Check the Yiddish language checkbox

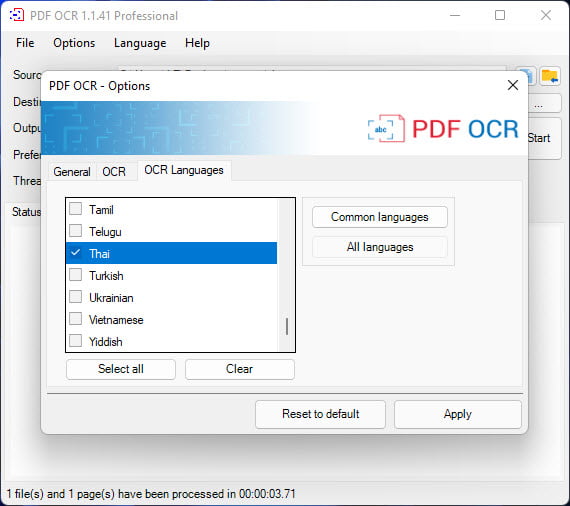pyautogui.click(x=76, y=341)
